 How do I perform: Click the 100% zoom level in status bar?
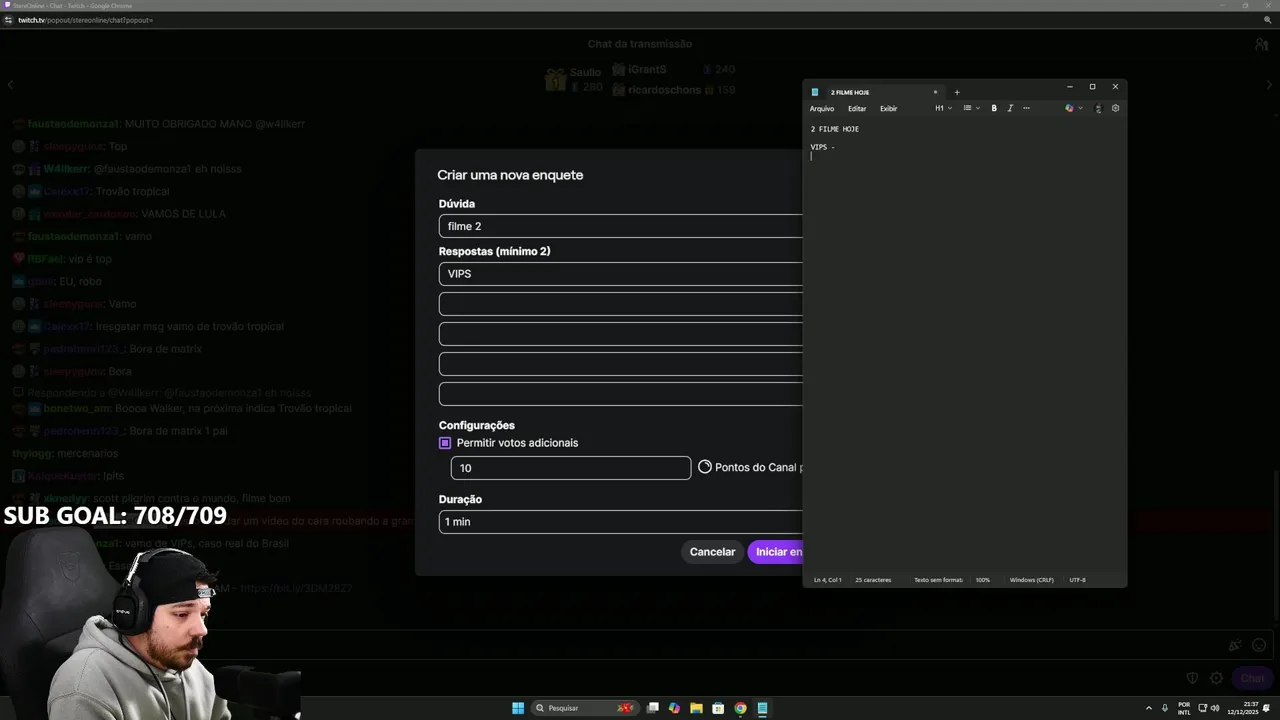tap(983, 580)
